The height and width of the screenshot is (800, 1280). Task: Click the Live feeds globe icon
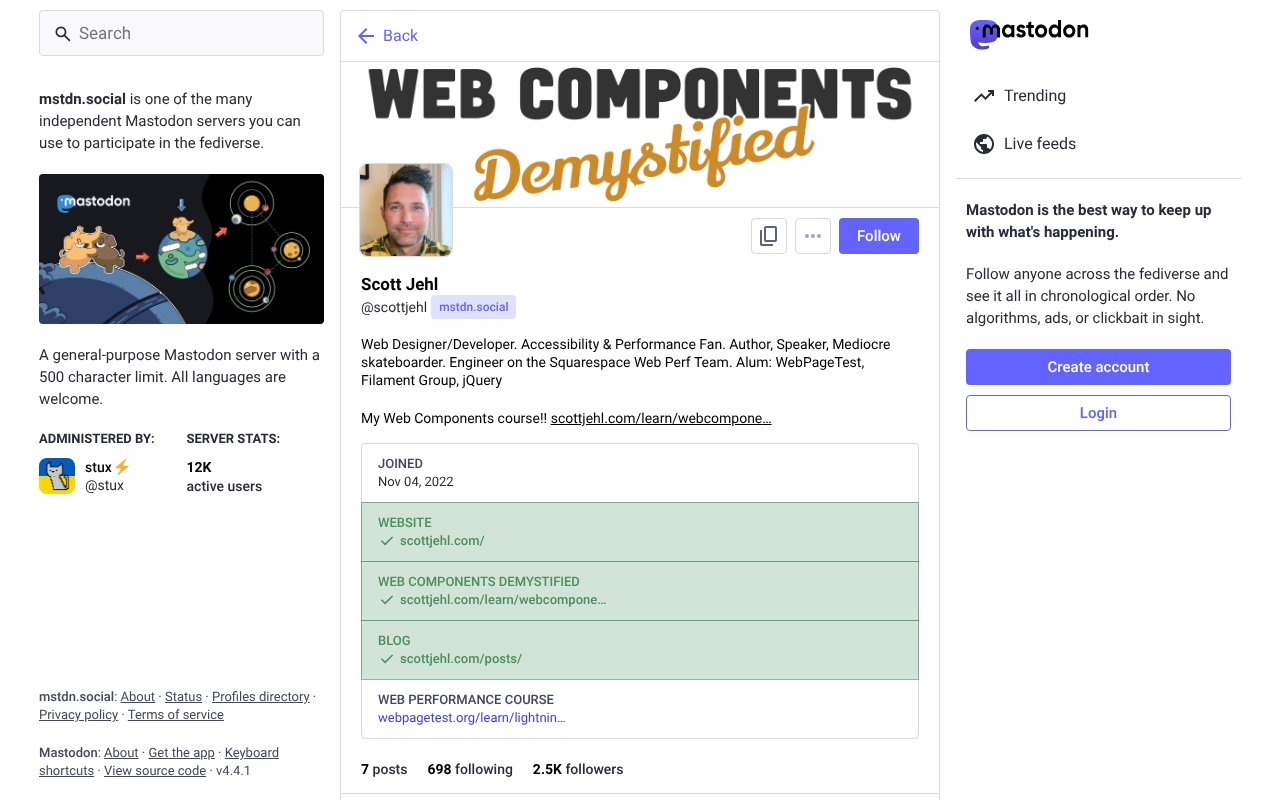(x=984, y=144)
